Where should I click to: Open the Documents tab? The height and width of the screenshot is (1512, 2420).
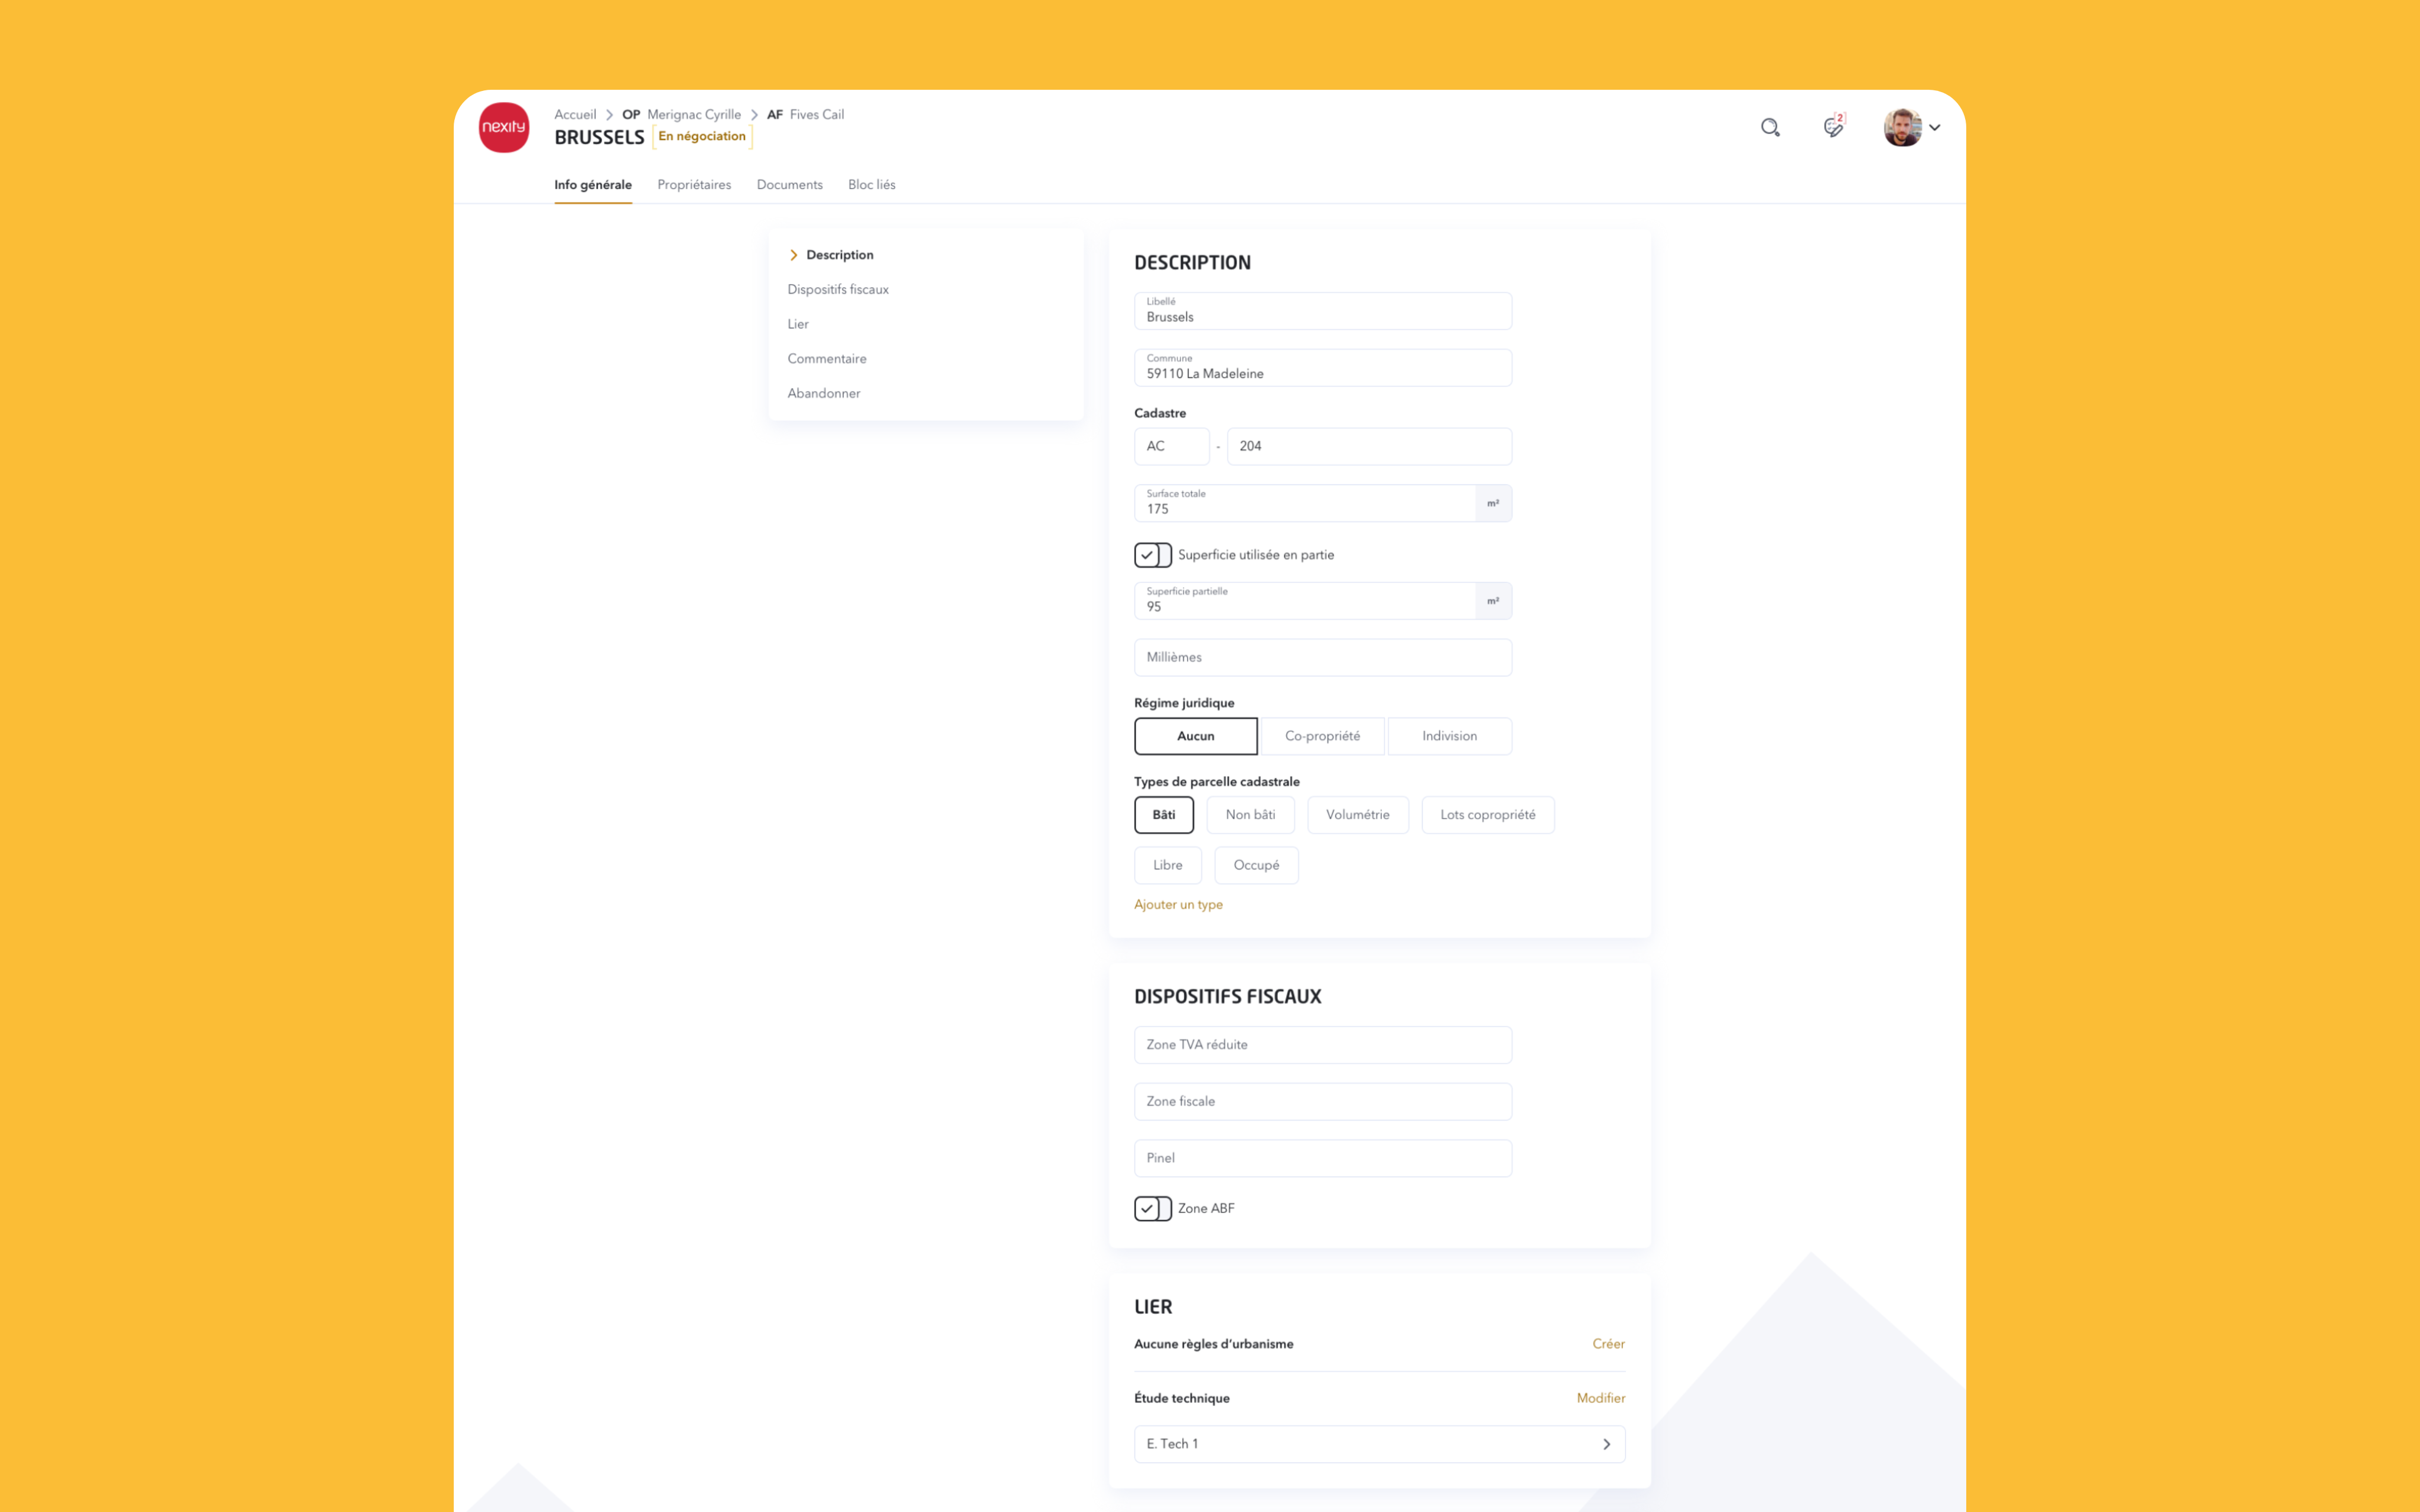(789, 185)
